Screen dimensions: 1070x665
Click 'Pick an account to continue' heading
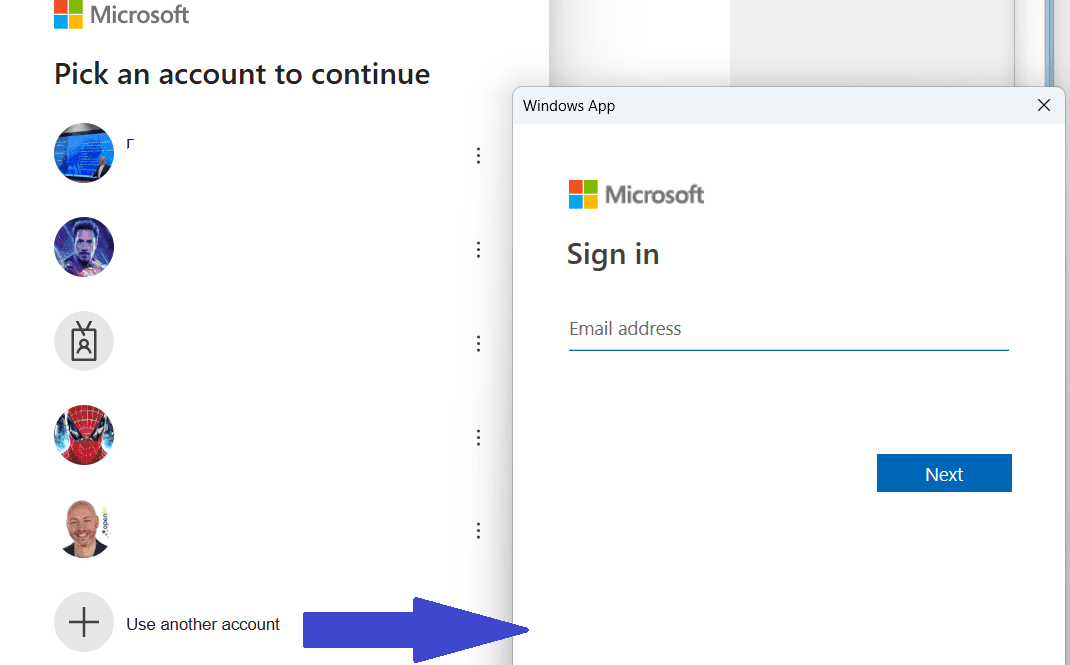242,74
